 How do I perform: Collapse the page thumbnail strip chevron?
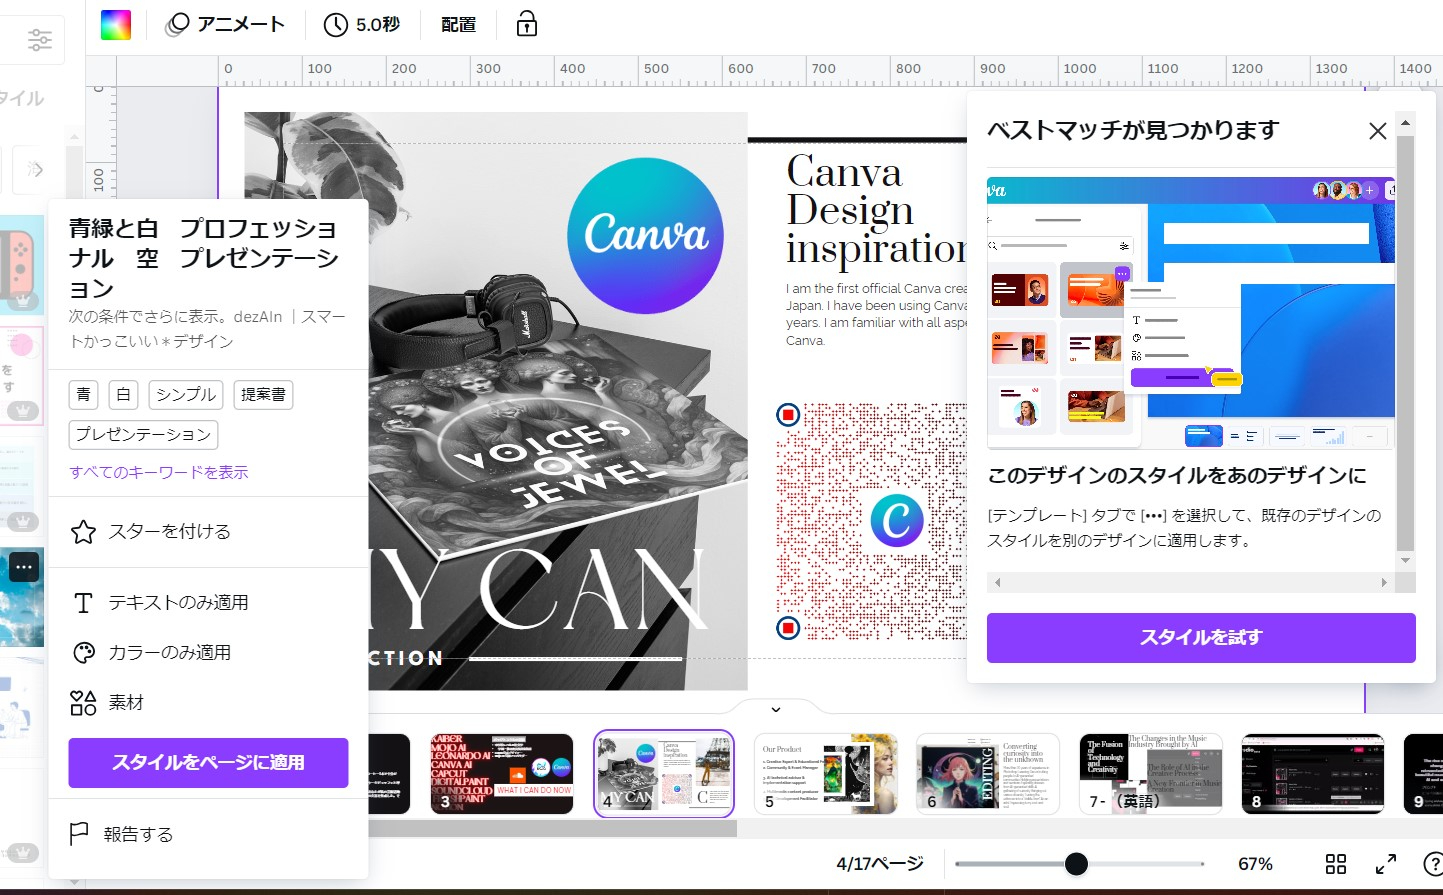point(775,709)
